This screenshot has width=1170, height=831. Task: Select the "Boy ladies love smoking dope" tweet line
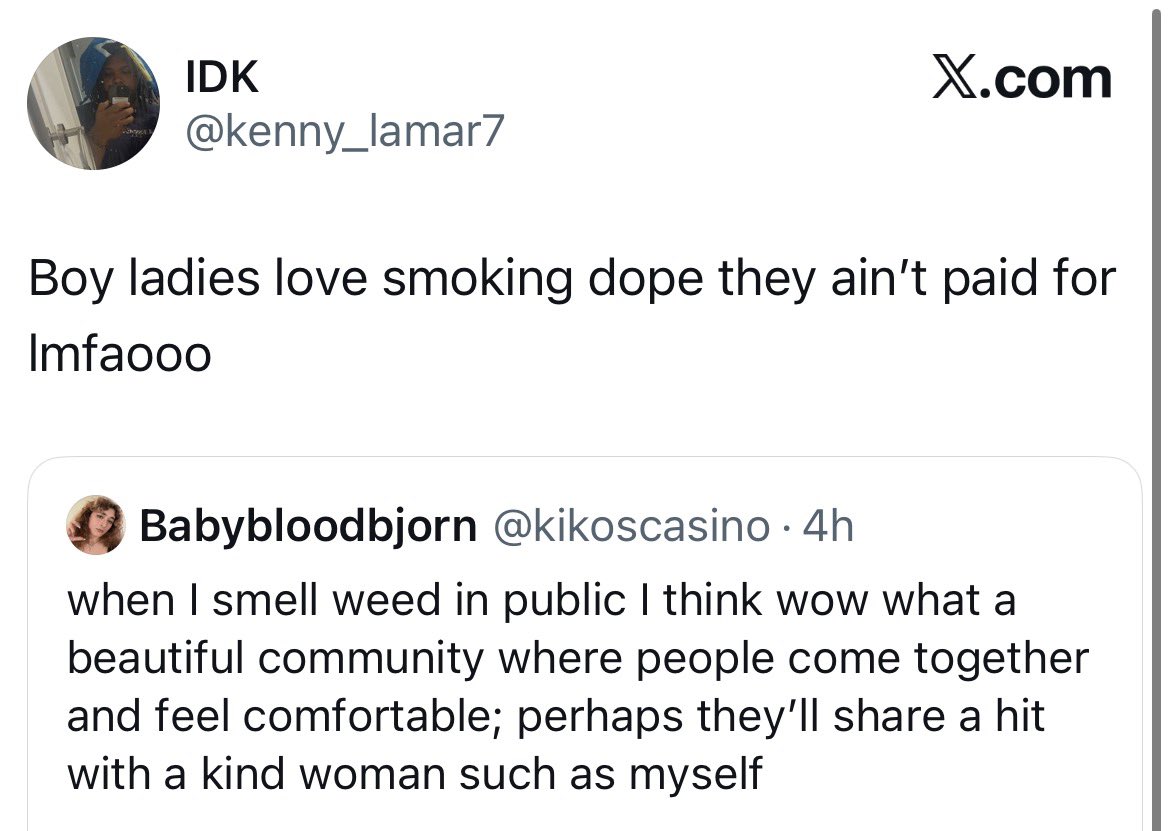pyautogui.click(x=572, y=278)
